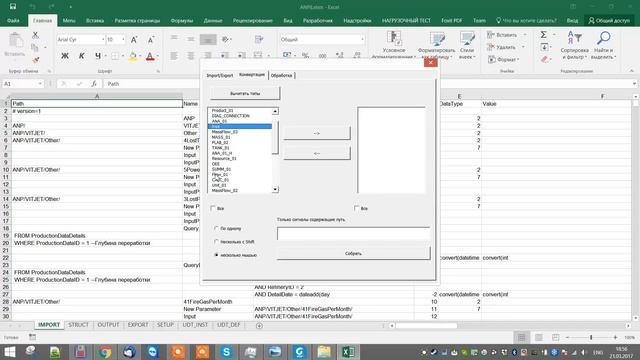Image resolution: width=640 pixels, height=360 pixels.
Task: Click the Orientation text-angle icon
Action: click(x=225, y=40)
